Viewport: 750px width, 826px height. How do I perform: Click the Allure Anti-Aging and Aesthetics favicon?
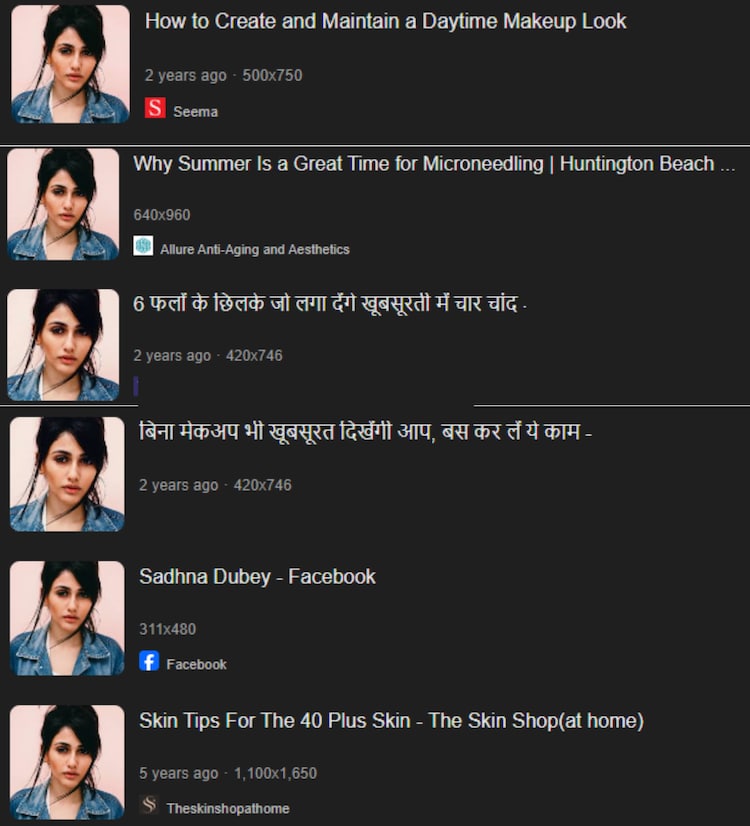click(x=143, y=246)
